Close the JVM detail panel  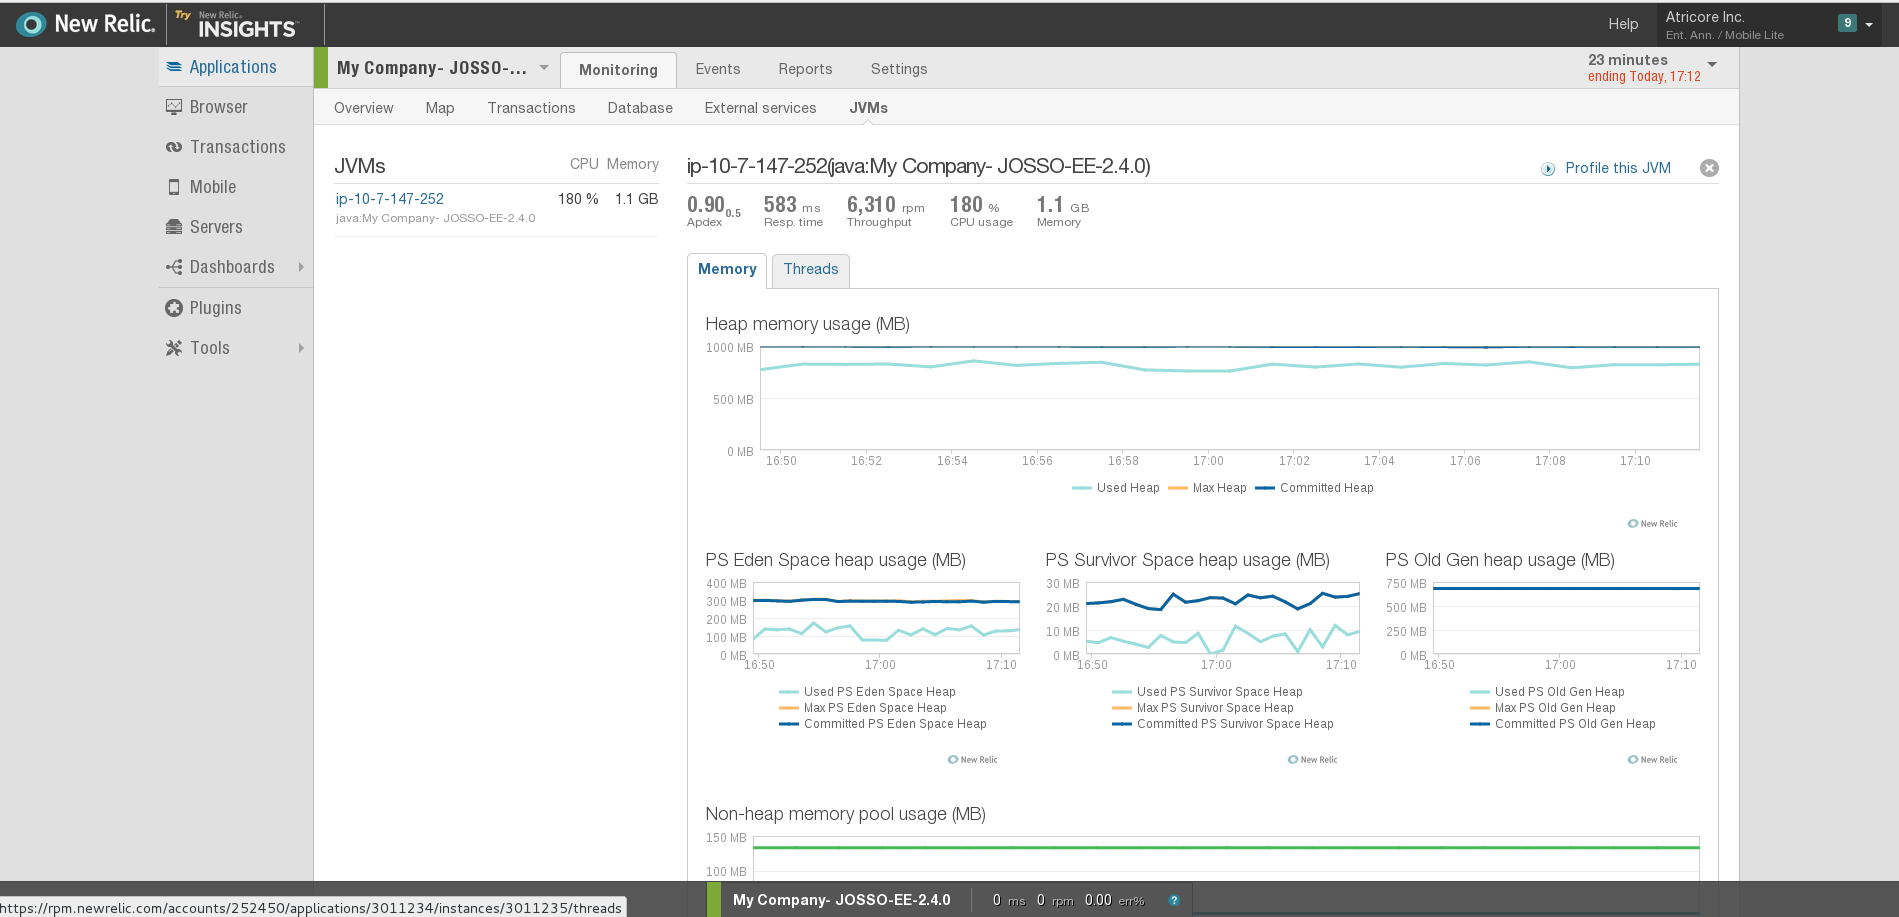(x=1709, y=168)
